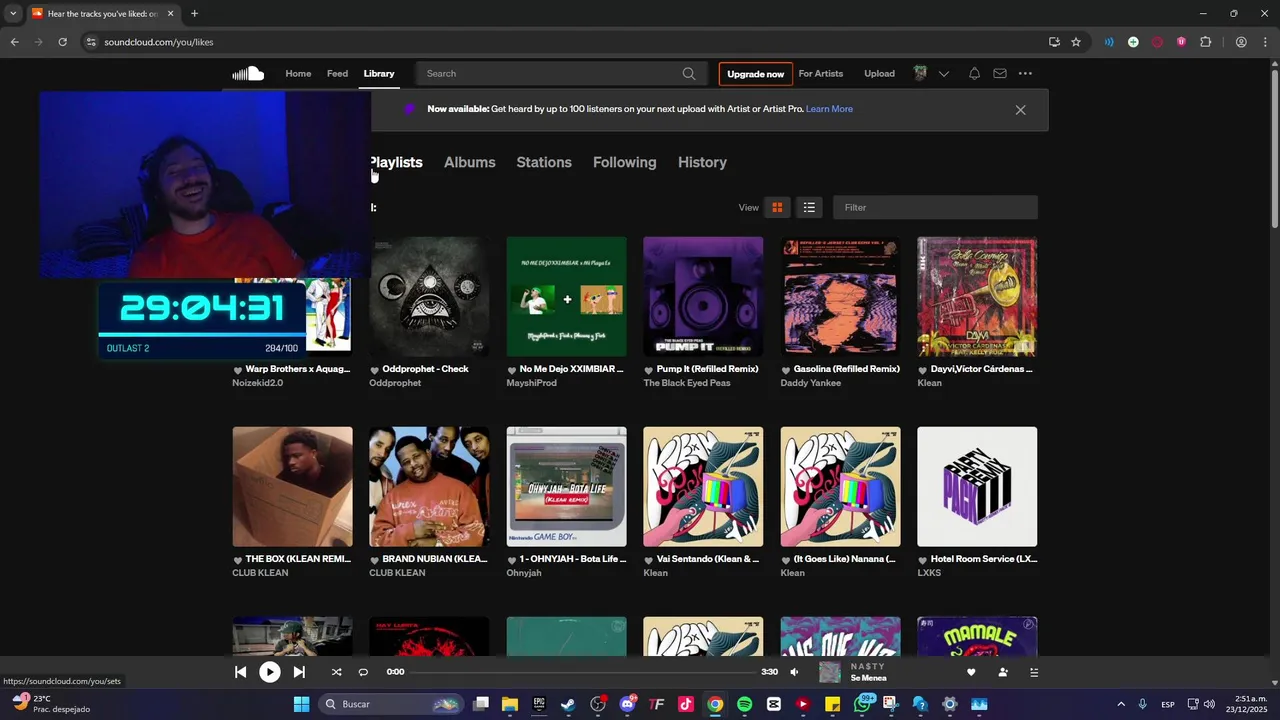Like the playing track Se Menea
This screenshot has height=720, width=1280.
click(x=971, y=672)
